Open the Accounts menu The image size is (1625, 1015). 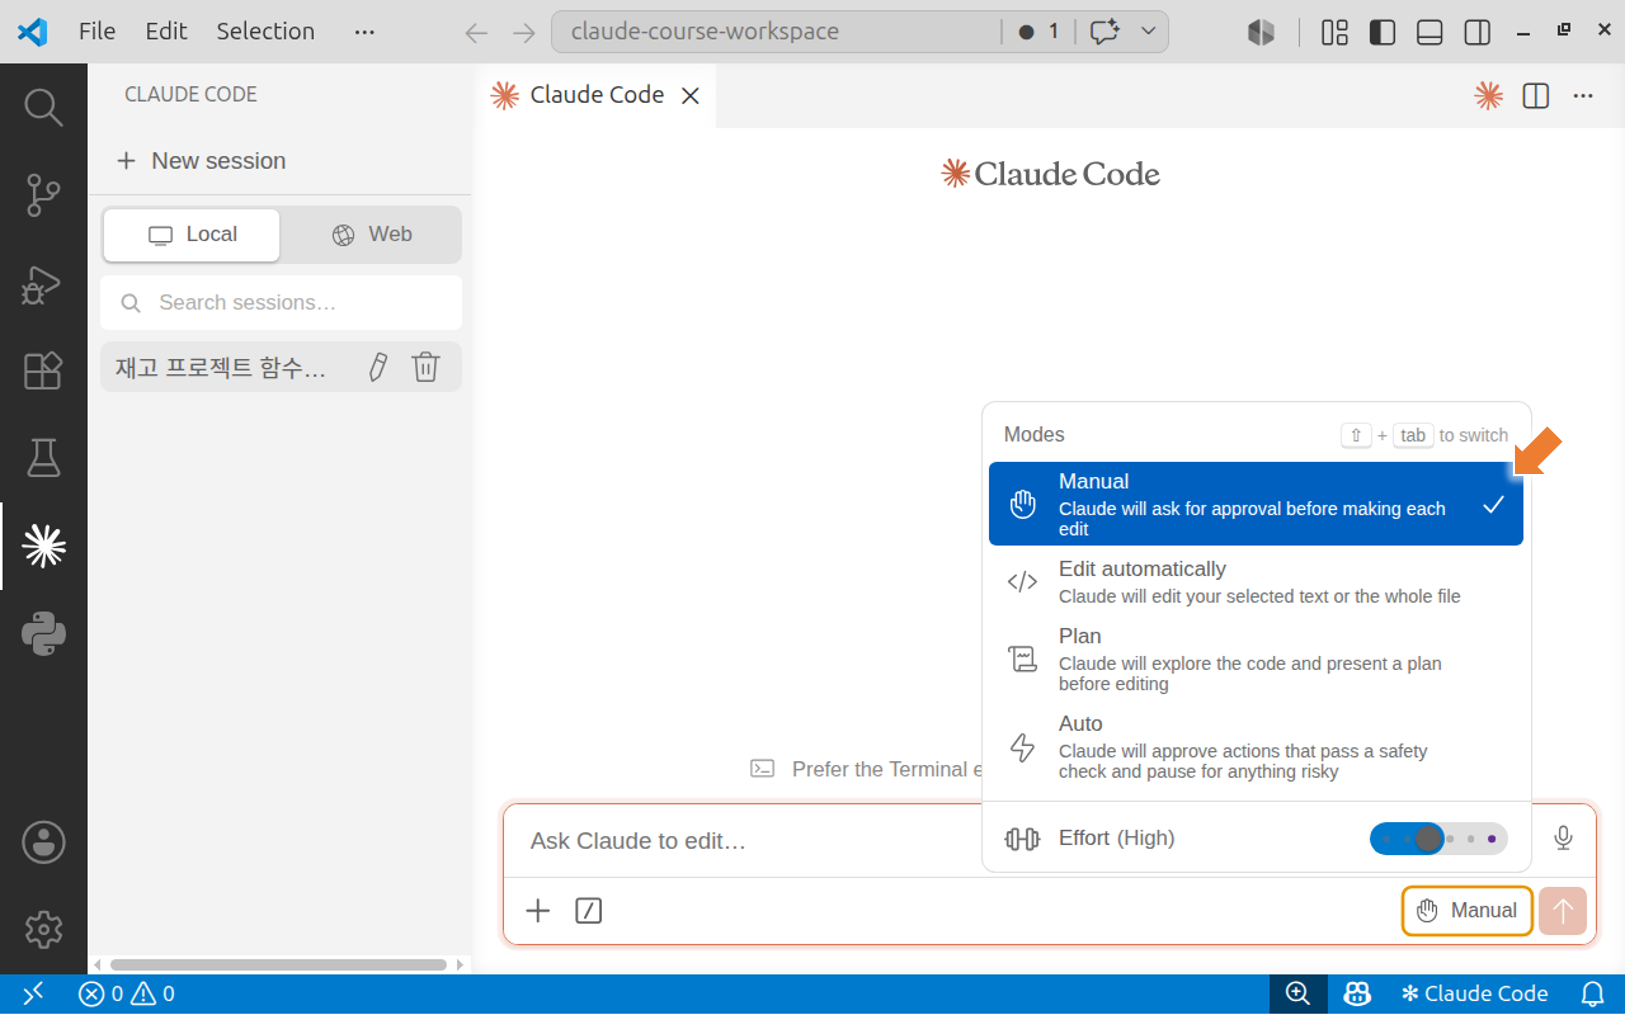point(43,842)
